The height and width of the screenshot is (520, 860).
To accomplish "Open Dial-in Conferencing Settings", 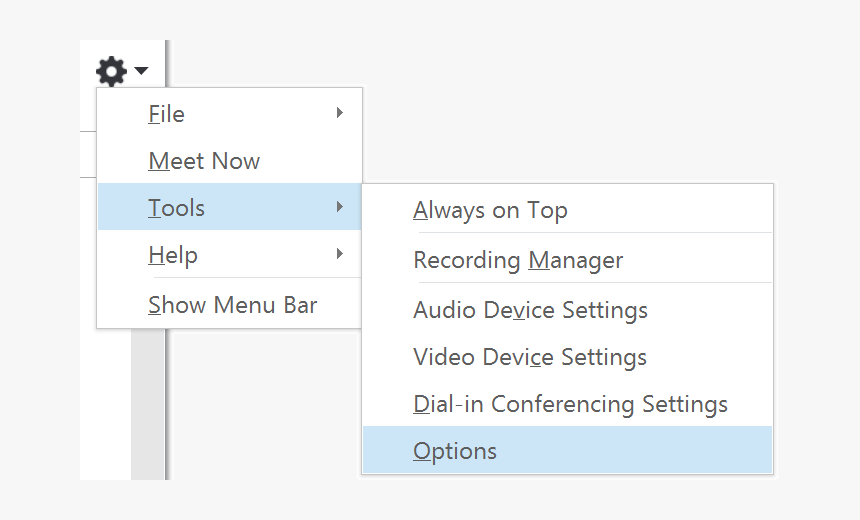I will [570, 404].
